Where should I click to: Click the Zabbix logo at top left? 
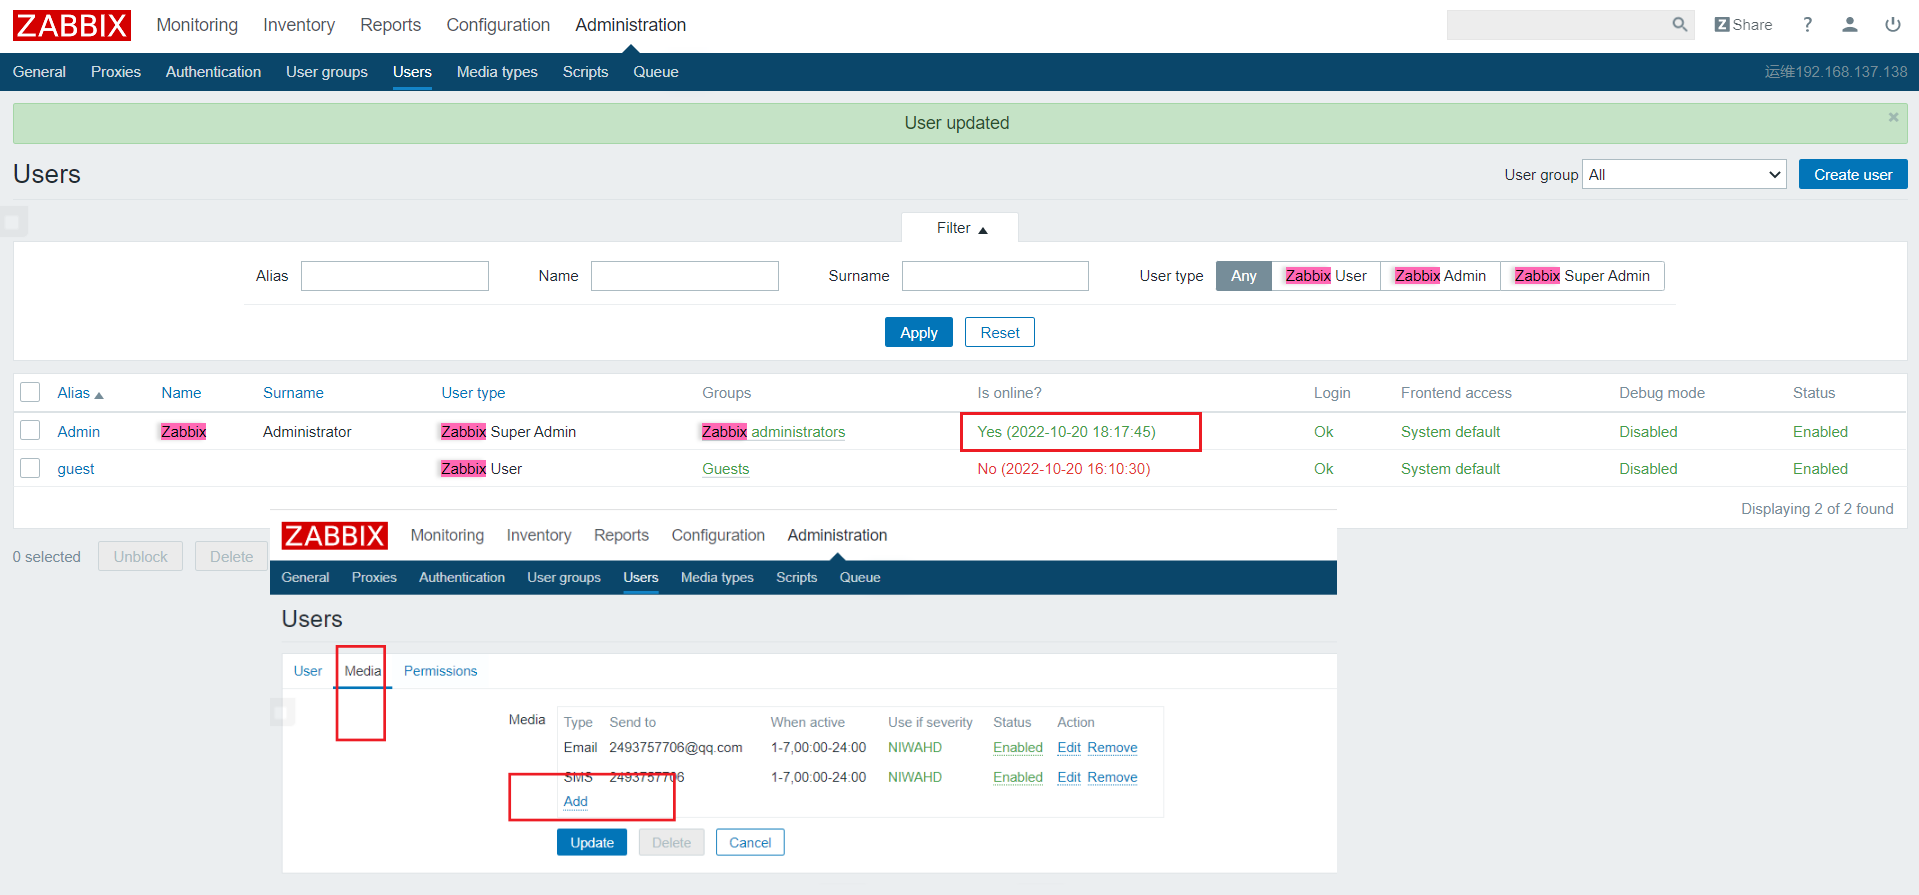pyautogui.click(x=71, y=25)
